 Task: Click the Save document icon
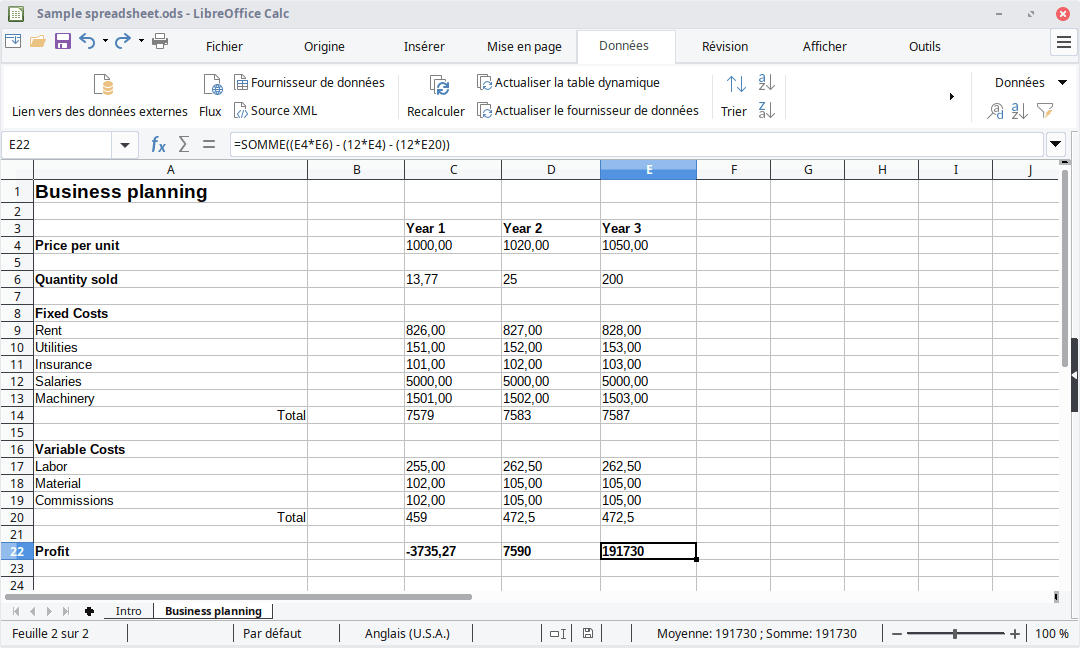point(63,41)
